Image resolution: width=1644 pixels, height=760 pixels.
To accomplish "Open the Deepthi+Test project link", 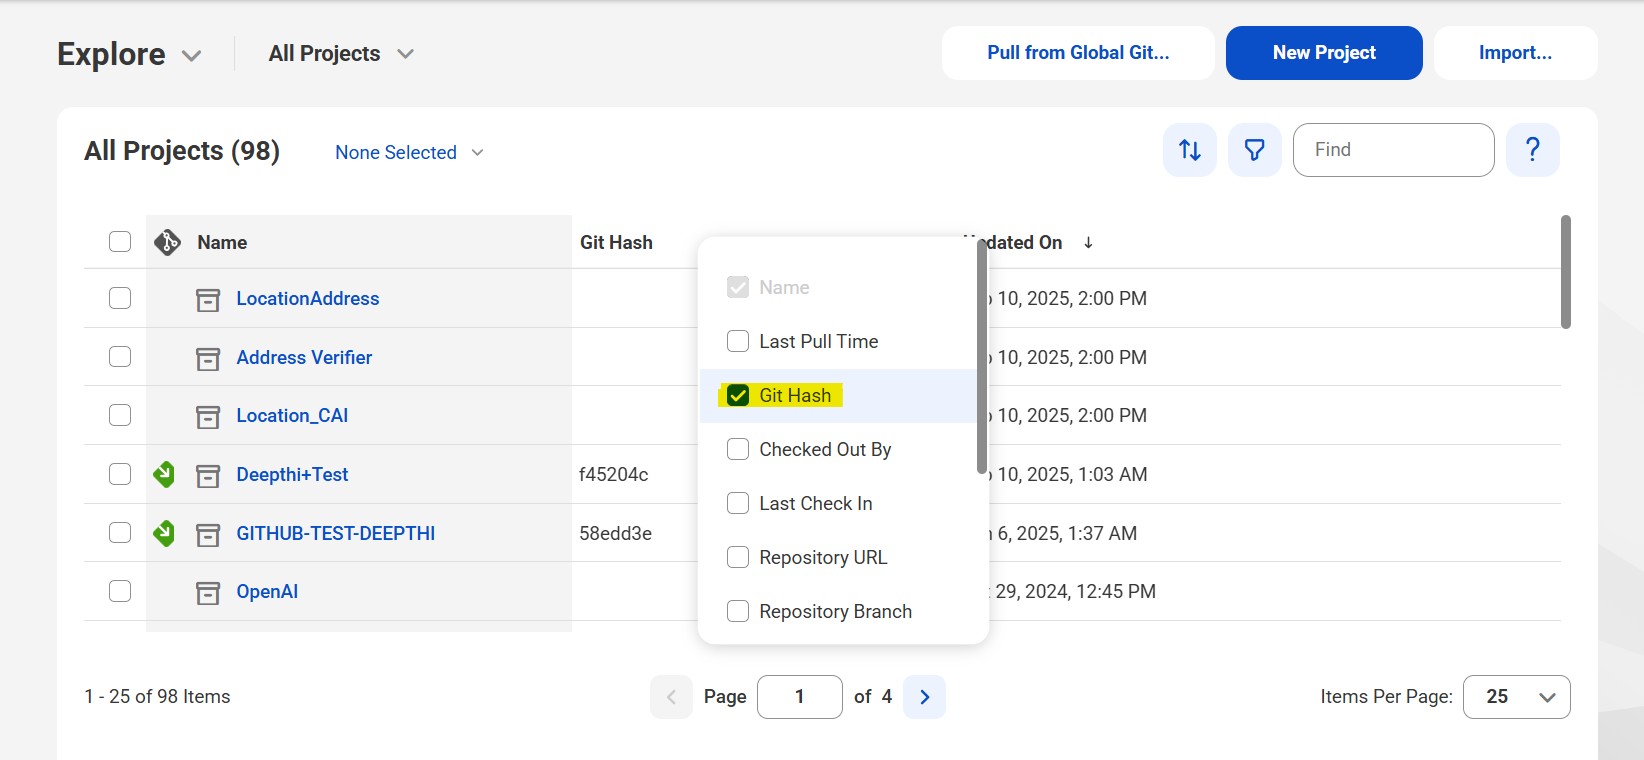I will pos(292,475).
